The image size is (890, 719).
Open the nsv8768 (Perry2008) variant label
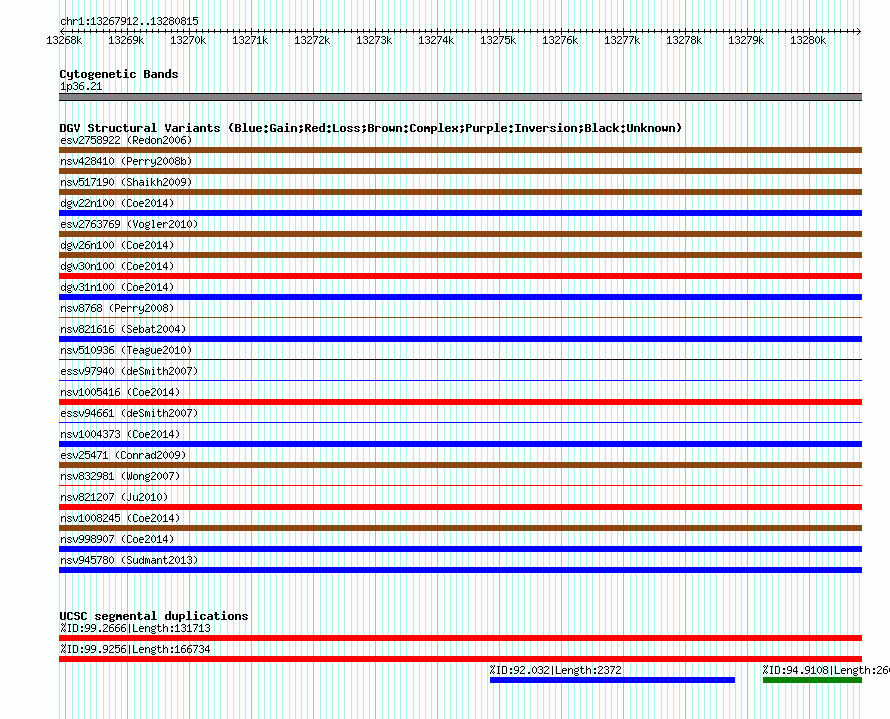(117, 308)
